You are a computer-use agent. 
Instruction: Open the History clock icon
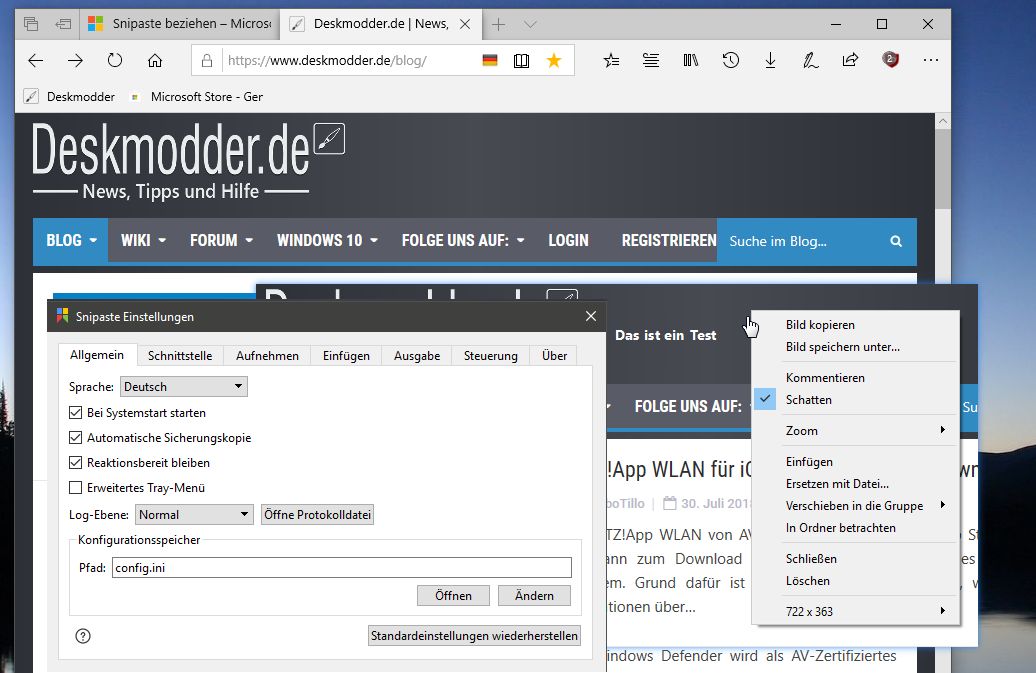(x=730, y=61)
